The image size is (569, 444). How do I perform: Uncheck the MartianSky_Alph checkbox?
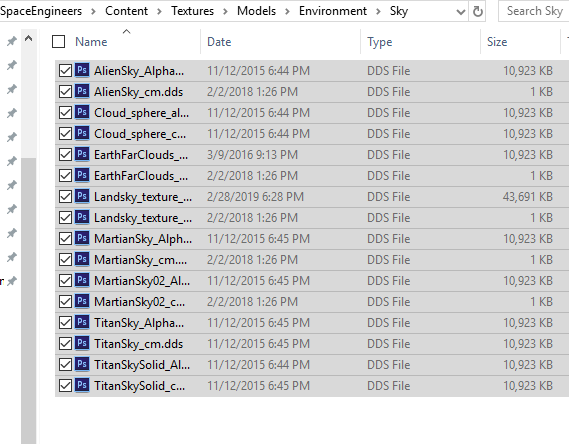click(65, 239)
